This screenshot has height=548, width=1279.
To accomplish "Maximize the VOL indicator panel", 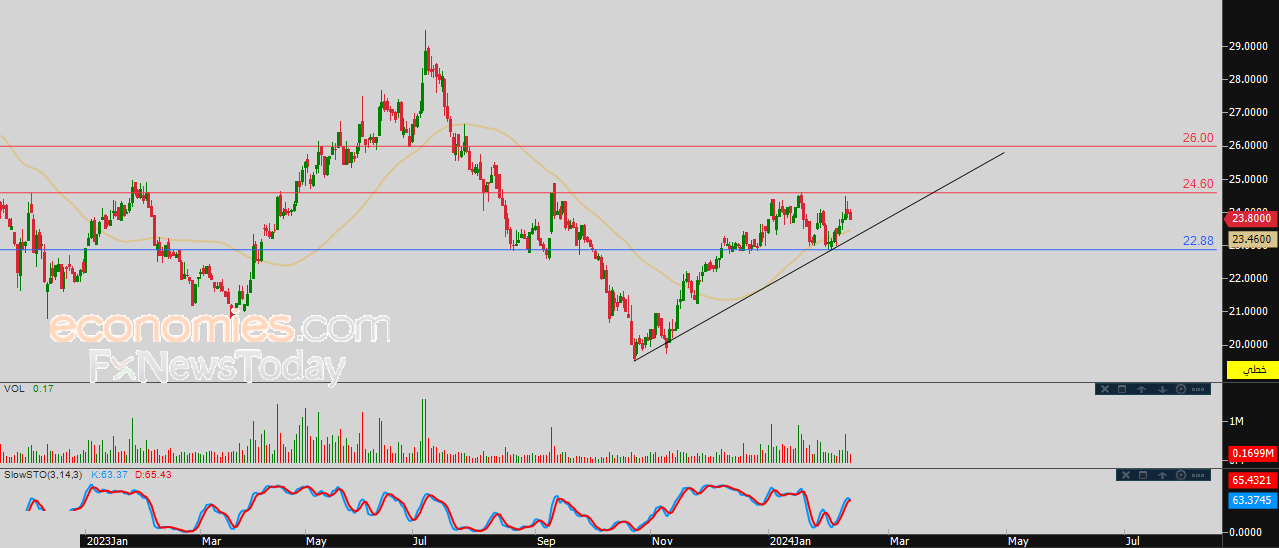I will [1122, 389].
